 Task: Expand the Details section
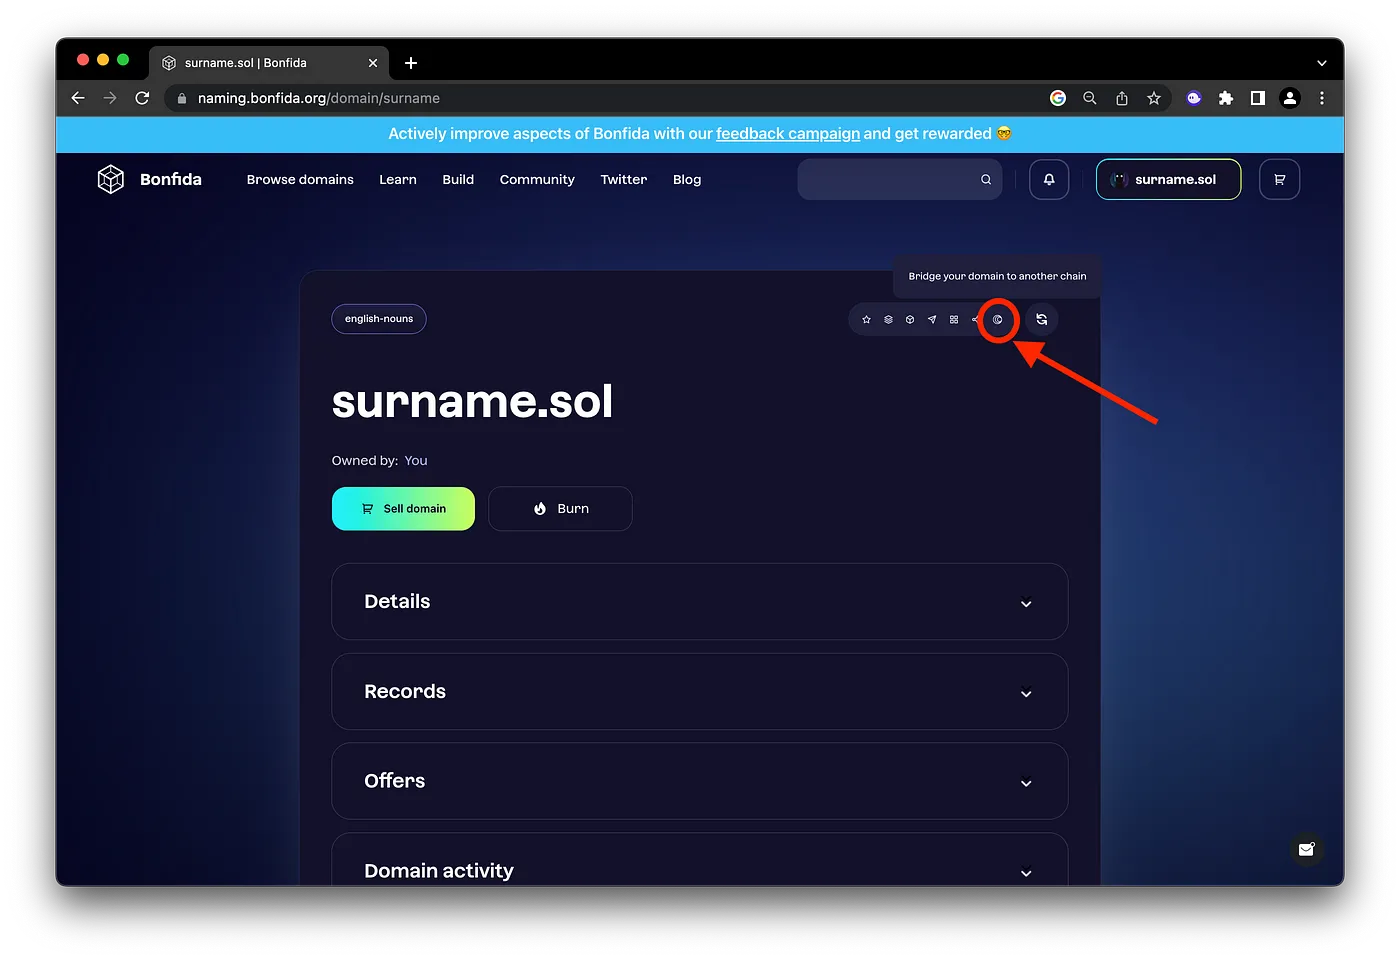point(700,601)
